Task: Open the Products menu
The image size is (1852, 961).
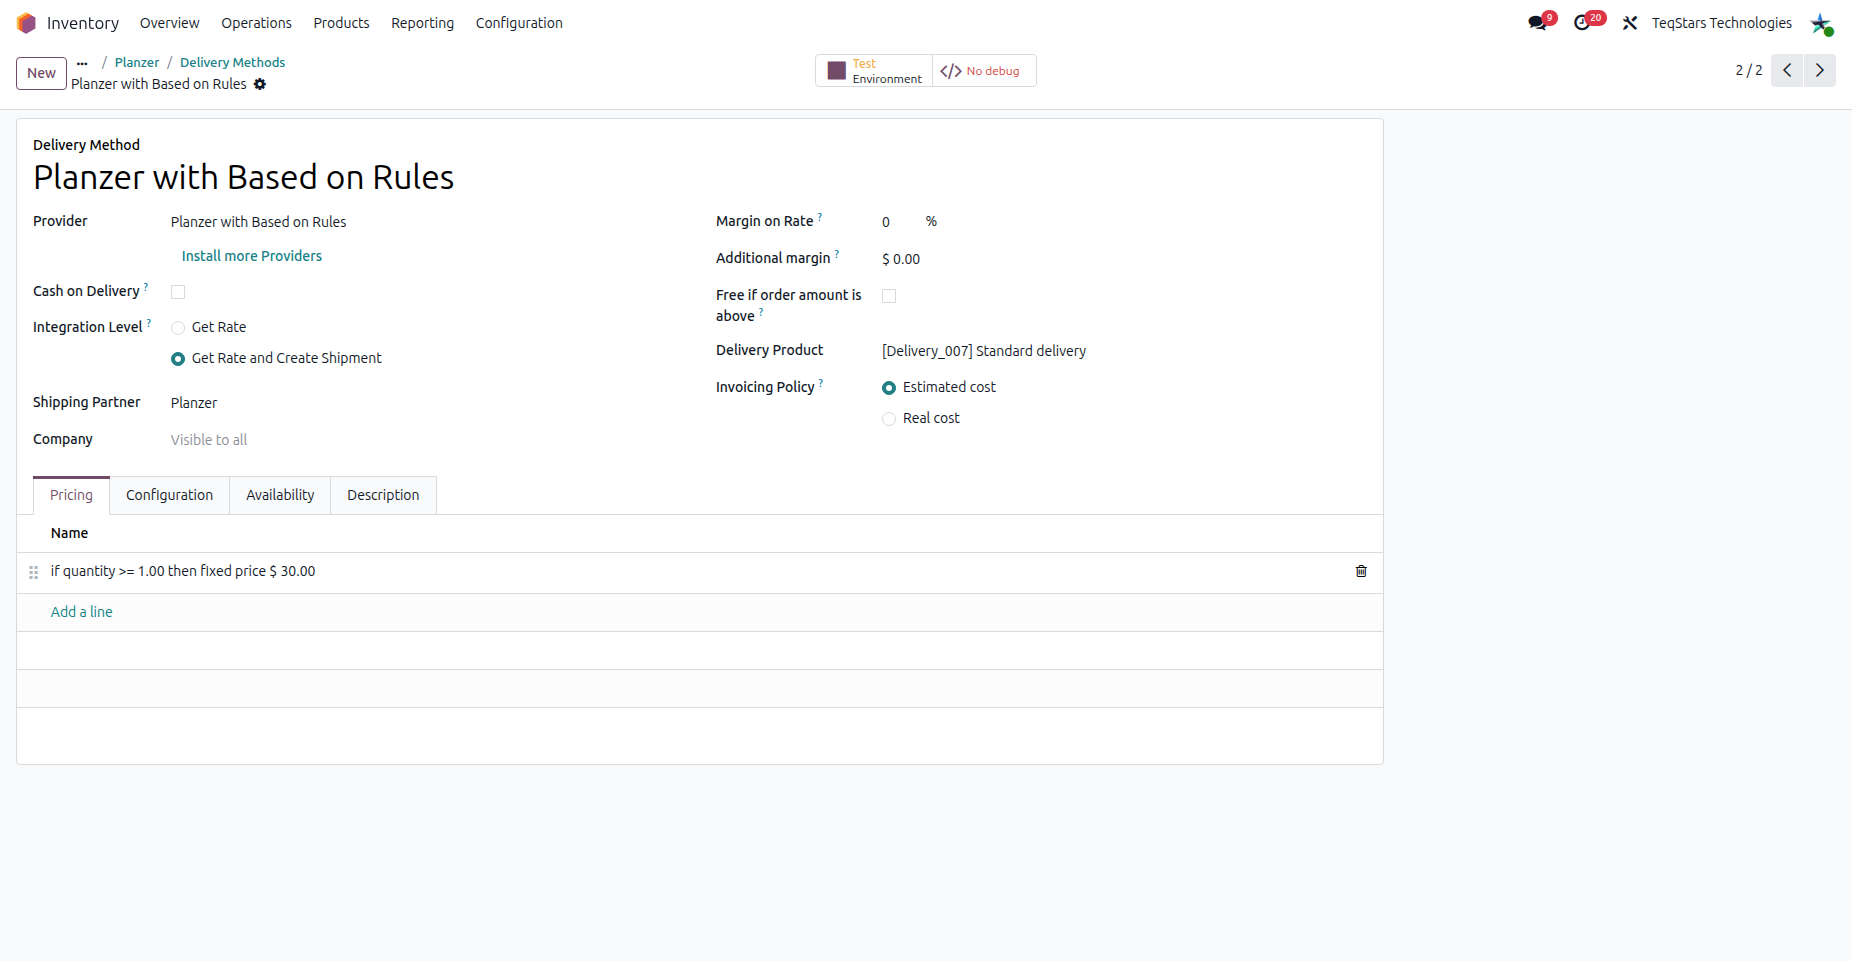Action: pyautogui.click(x=341, y=23)
